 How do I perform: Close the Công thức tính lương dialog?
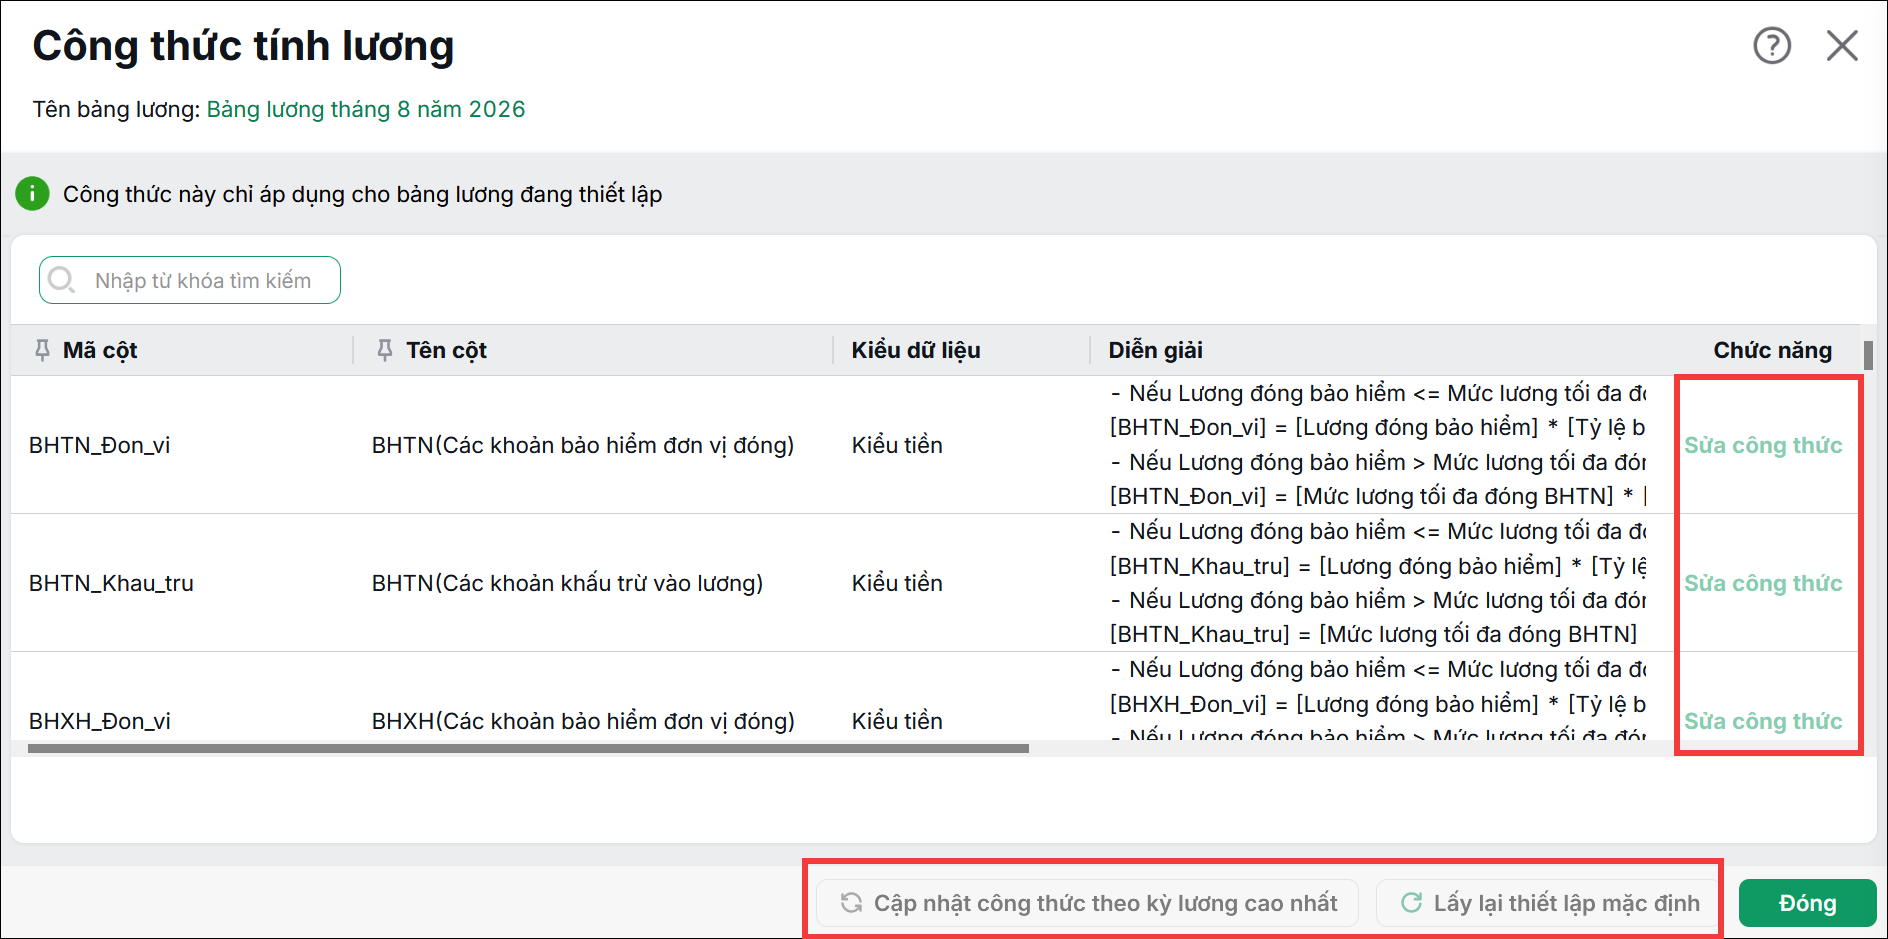pyautogui.click(x=1842, y=45)
